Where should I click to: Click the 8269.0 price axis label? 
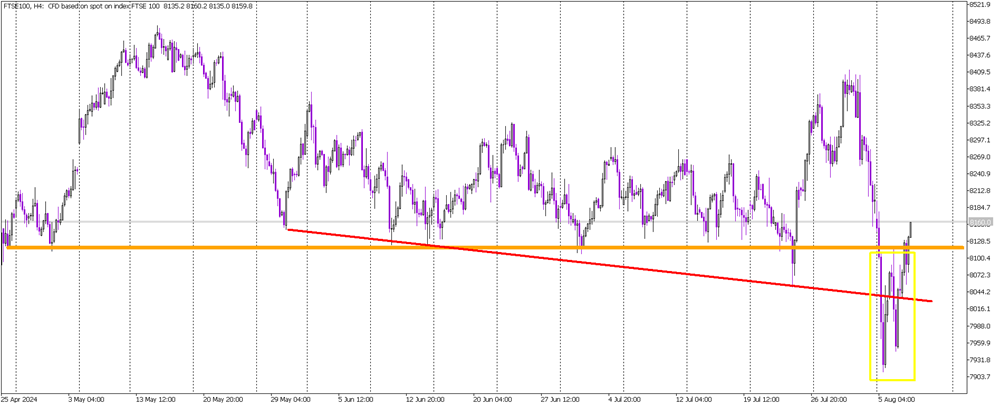[x=979, y=157]
